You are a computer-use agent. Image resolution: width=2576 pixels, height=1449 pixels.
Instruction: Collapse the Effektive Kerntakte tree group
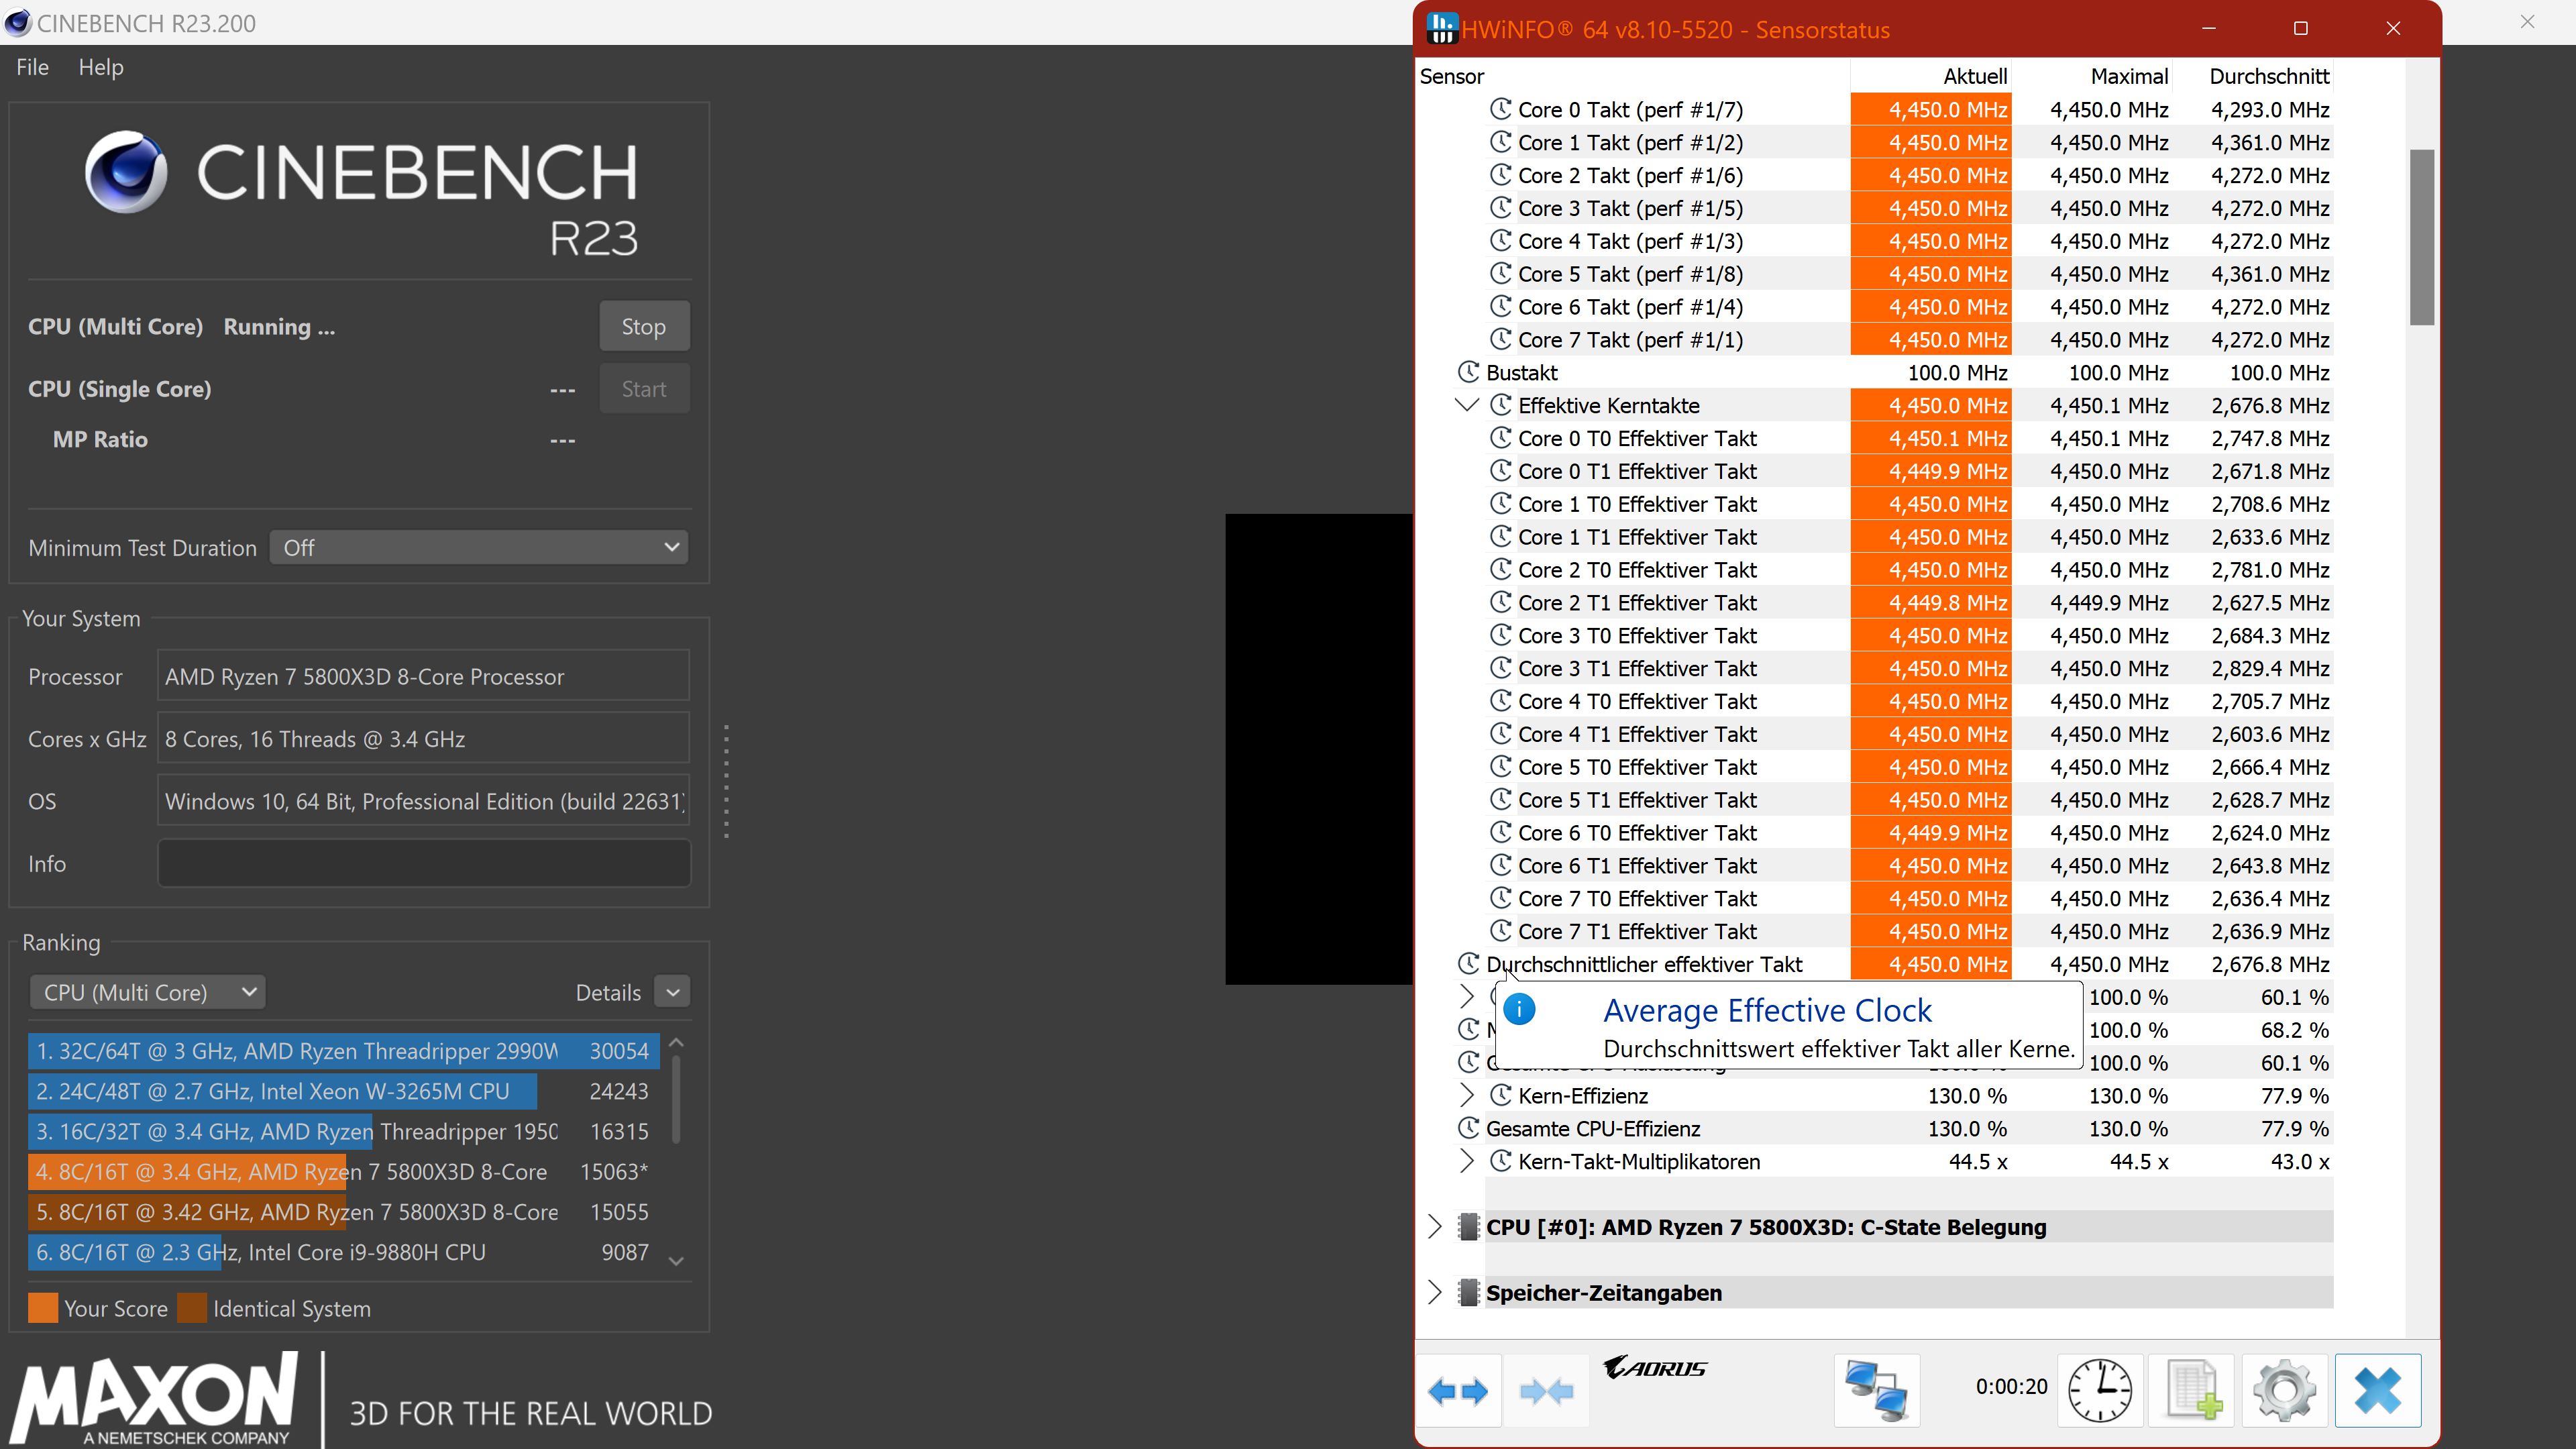(x=1466, y=405)
